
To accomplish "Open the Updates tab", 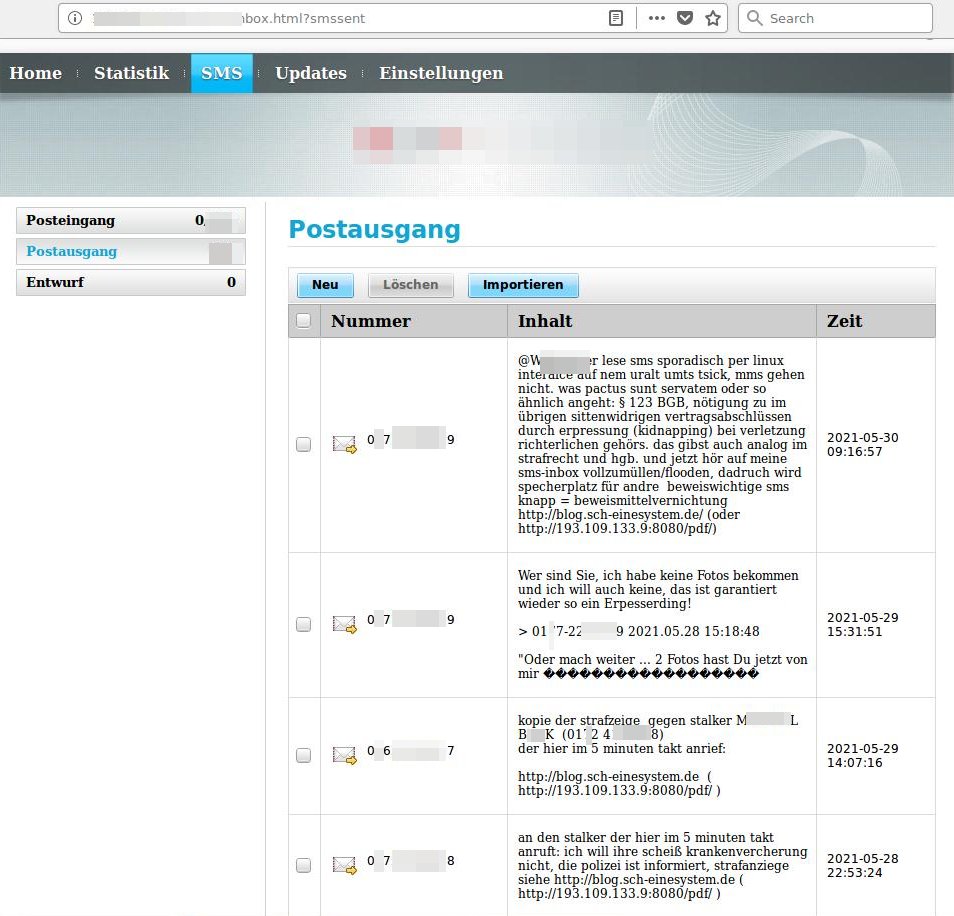I will coord(311,73).
